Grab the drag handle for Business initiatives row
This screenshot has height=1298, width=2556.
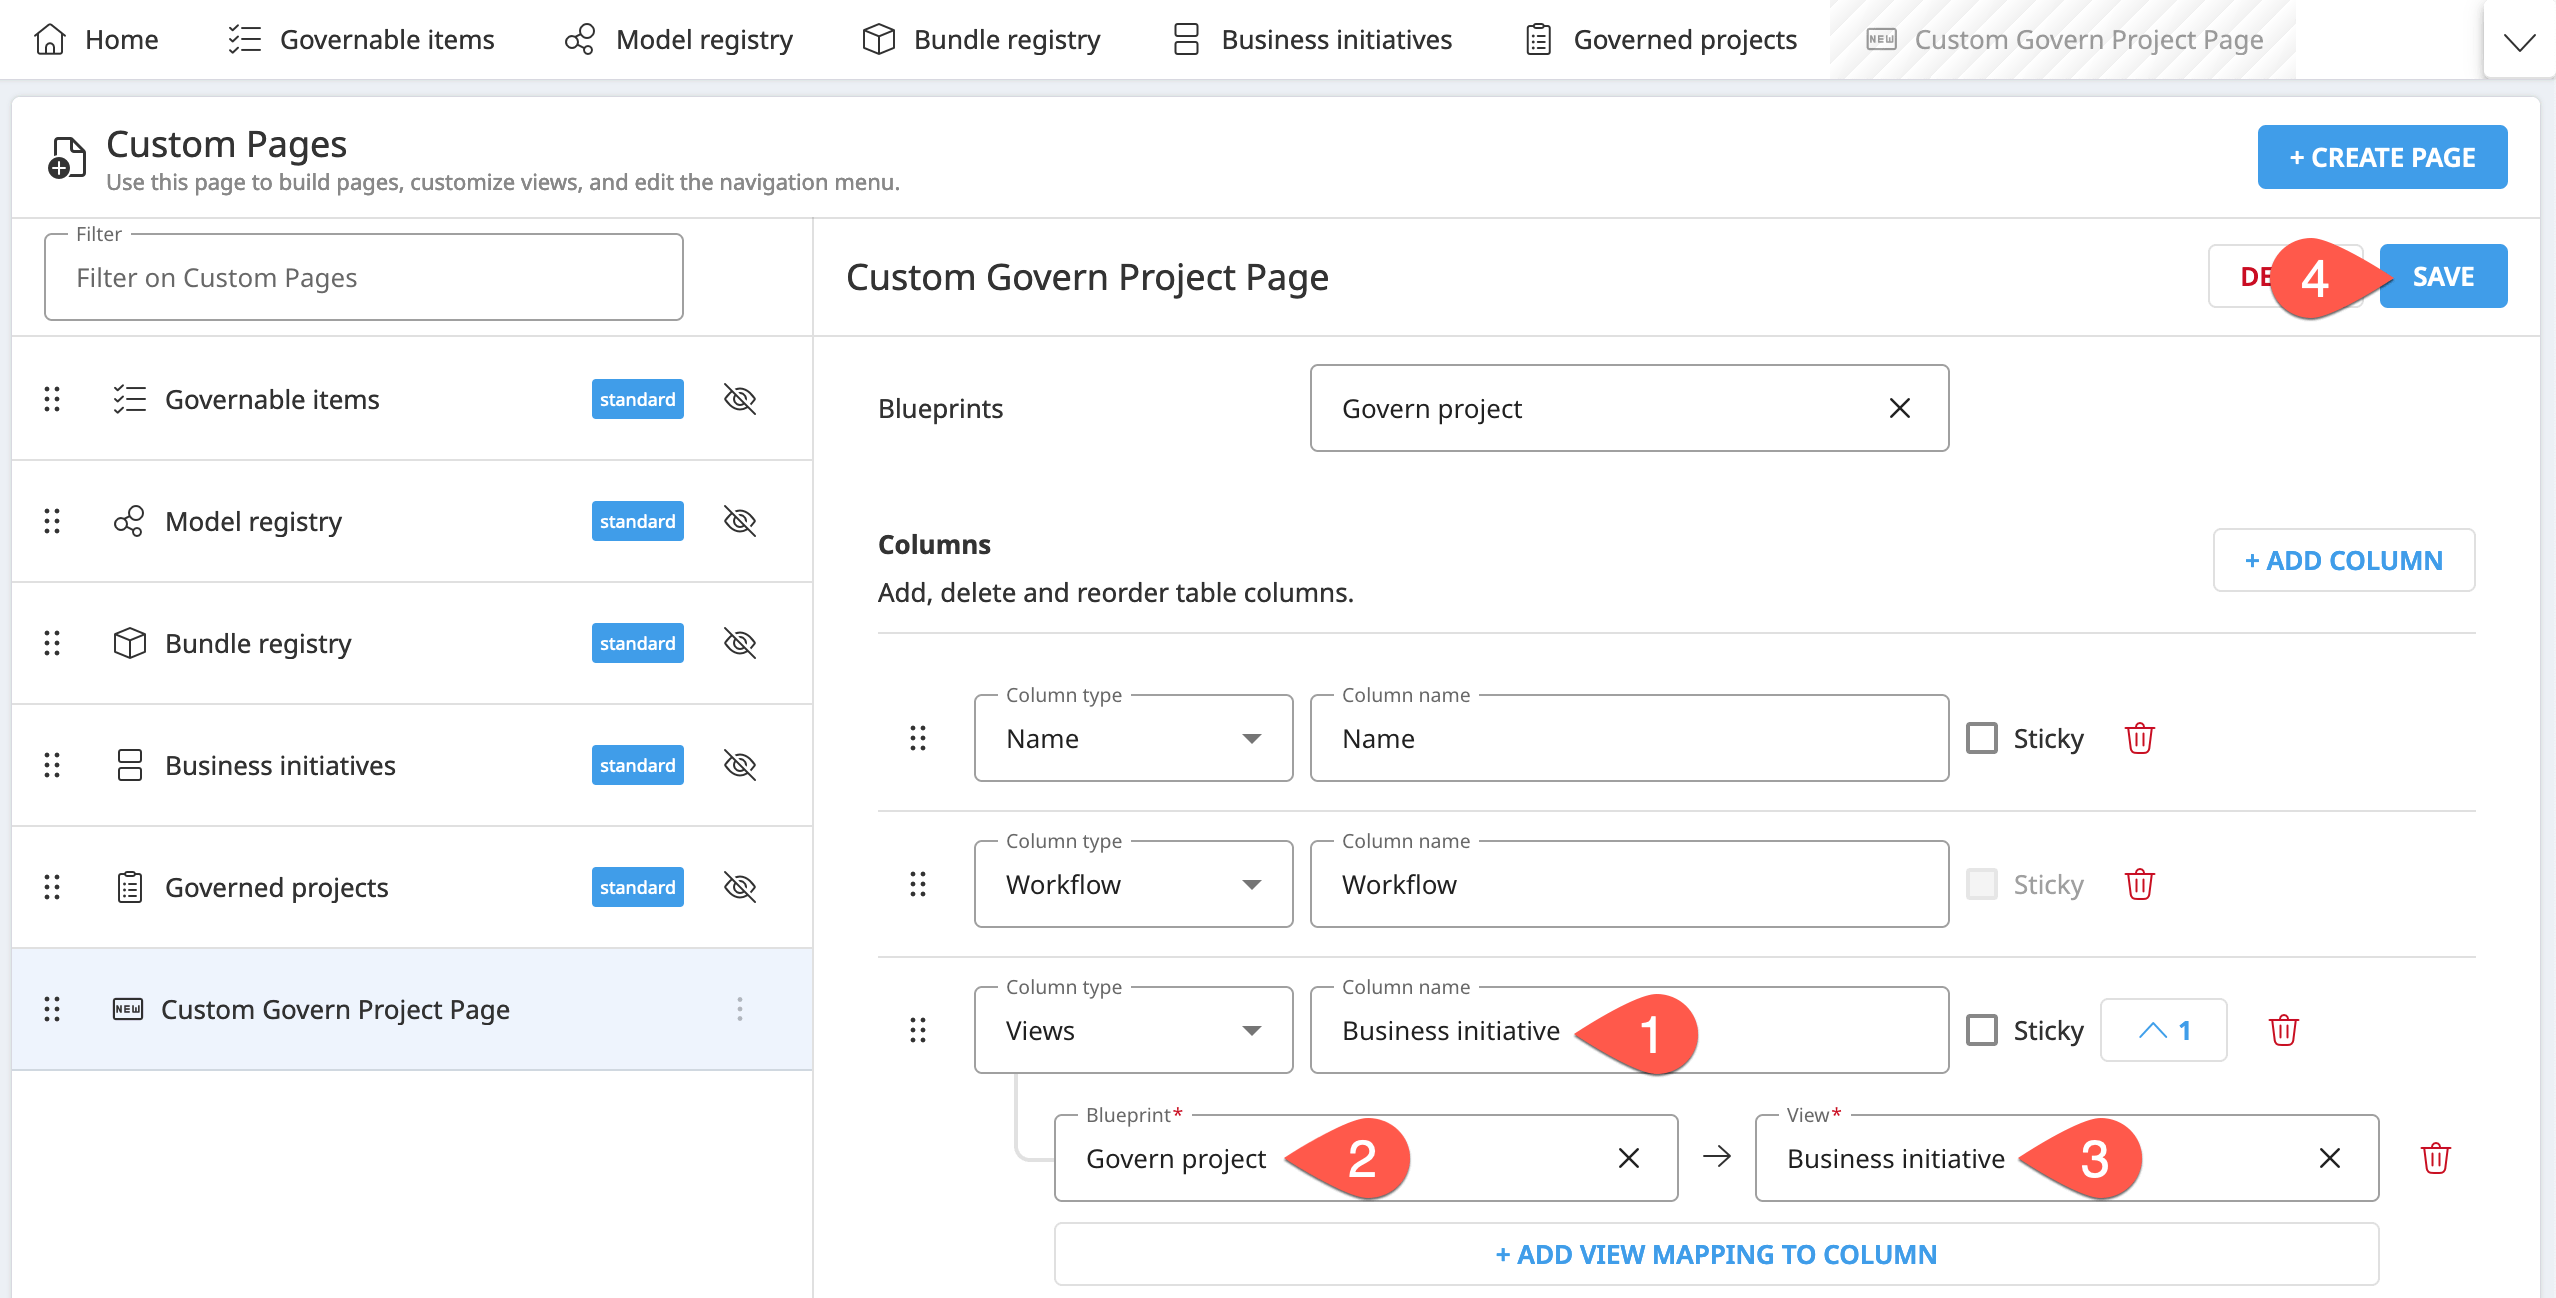[x=52, y=765]
